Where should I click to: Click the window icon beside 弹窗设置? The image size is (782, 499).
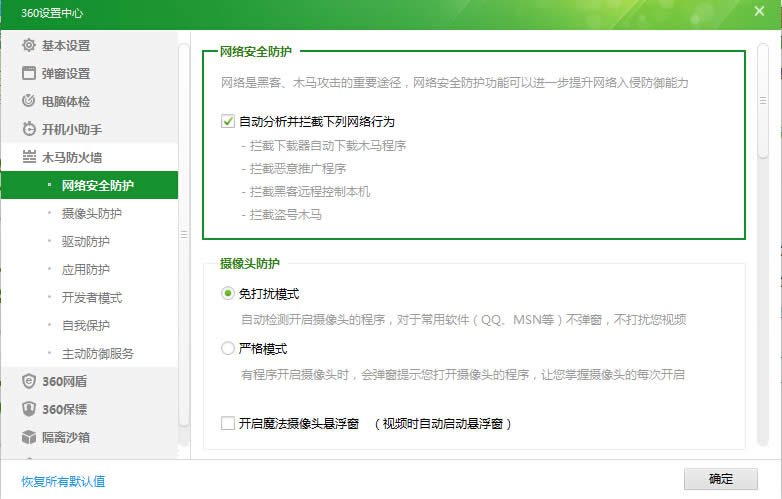point(29,73)
